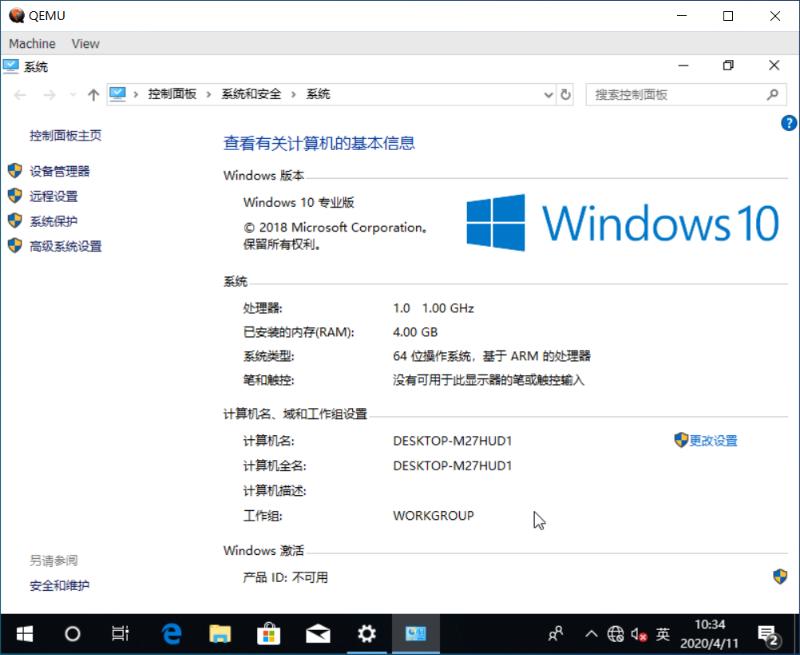Open the address bar dropdown arrow
This screenshot has height=655, width=800.
coord(548,94)
